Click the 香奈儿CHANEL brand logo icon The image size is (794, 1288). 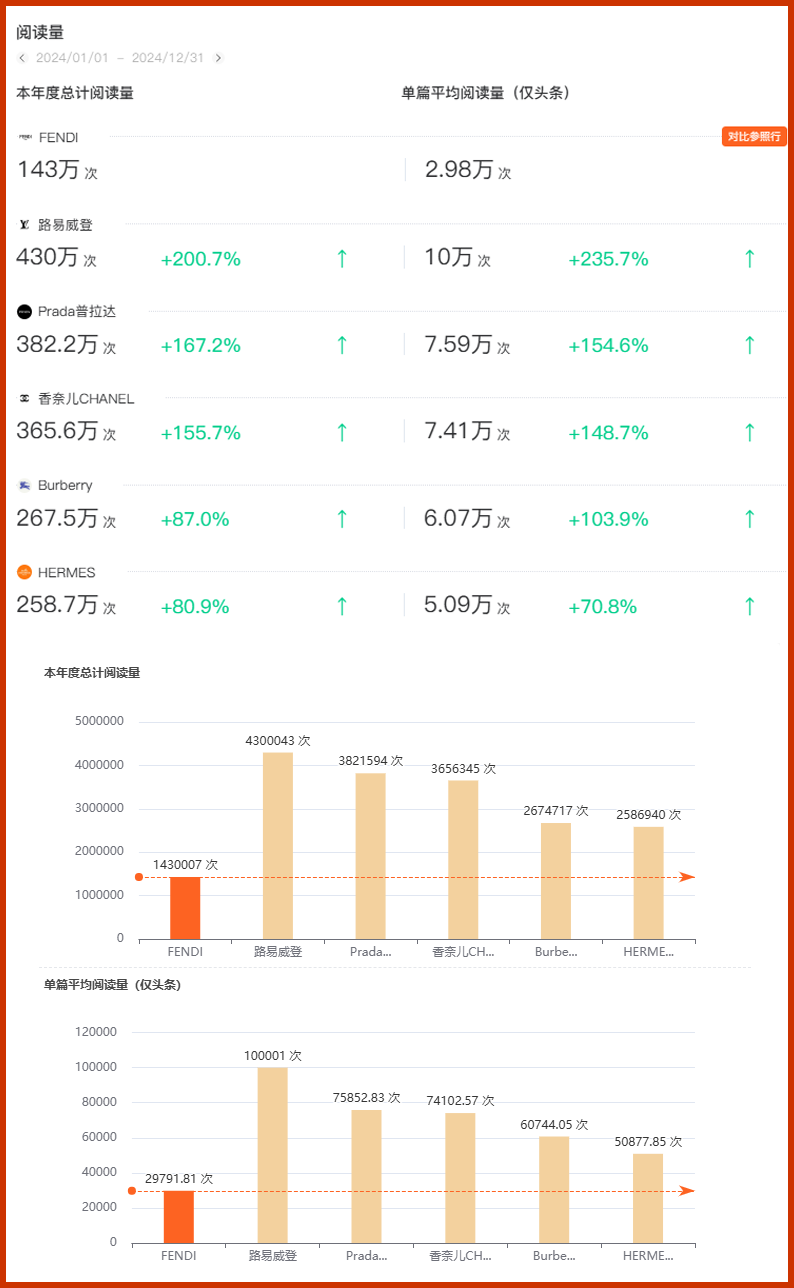25,399
